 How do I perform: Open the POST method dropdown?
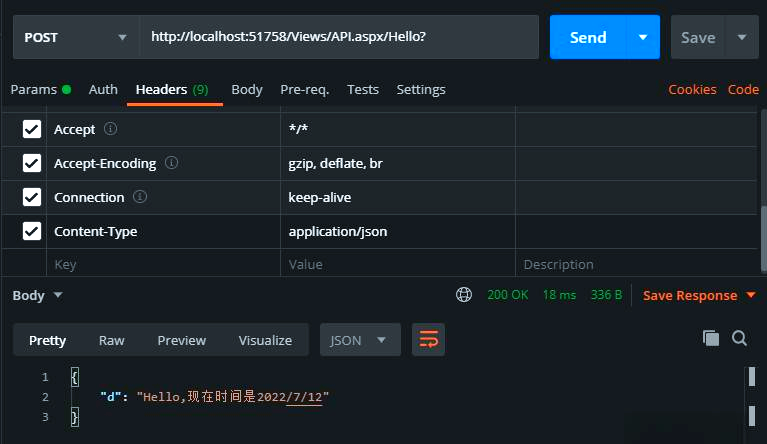pyautogui.click(x=75, y=37)
